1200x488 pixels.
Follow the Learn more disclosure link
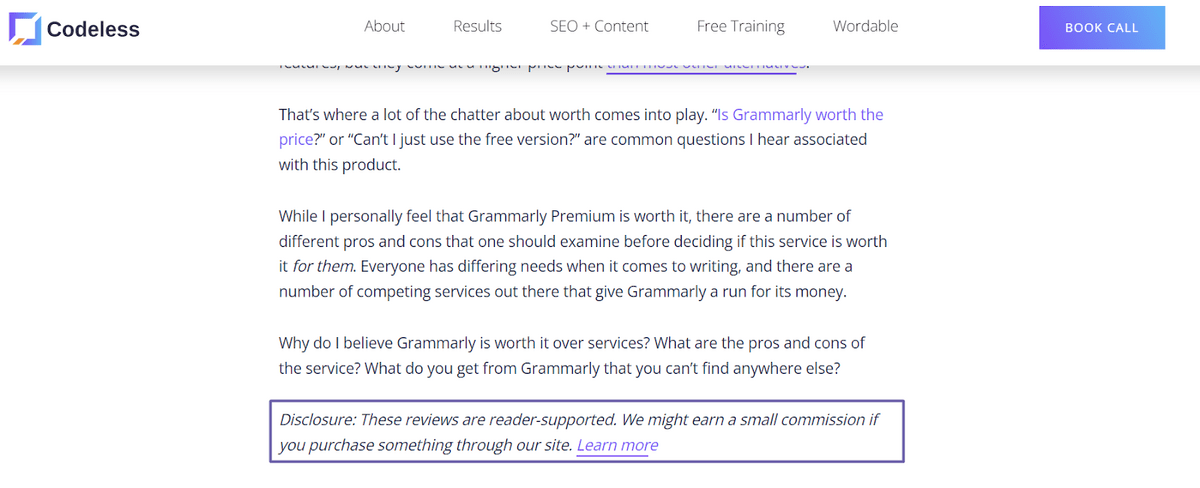click(617, 445)
